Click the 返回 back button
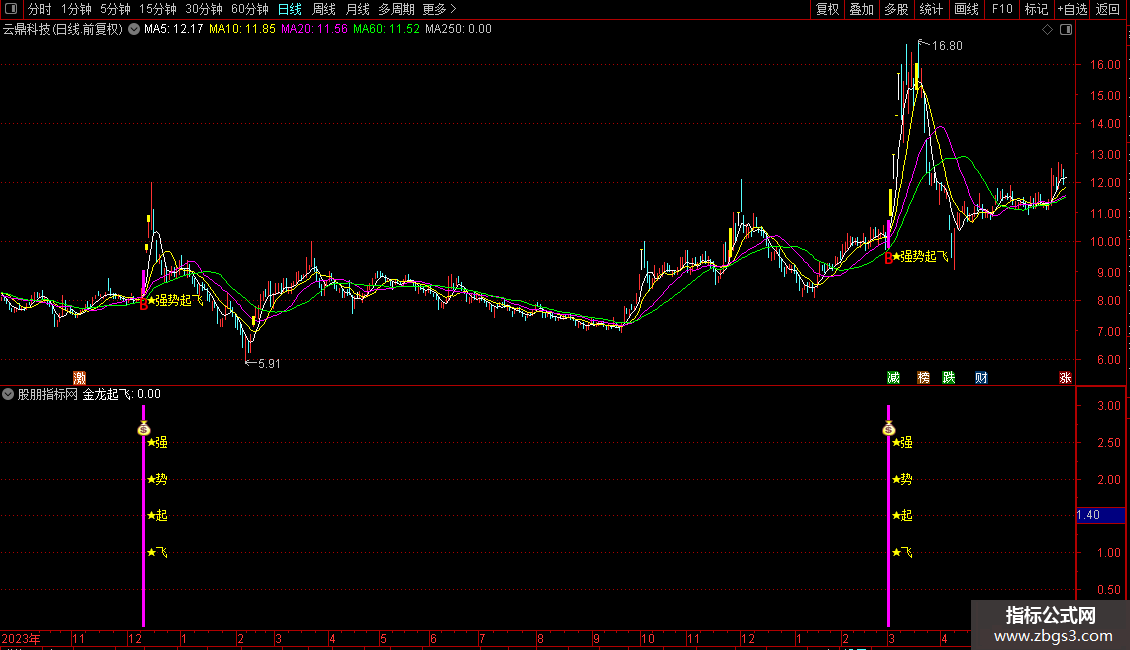 (x=1108, y=9)
